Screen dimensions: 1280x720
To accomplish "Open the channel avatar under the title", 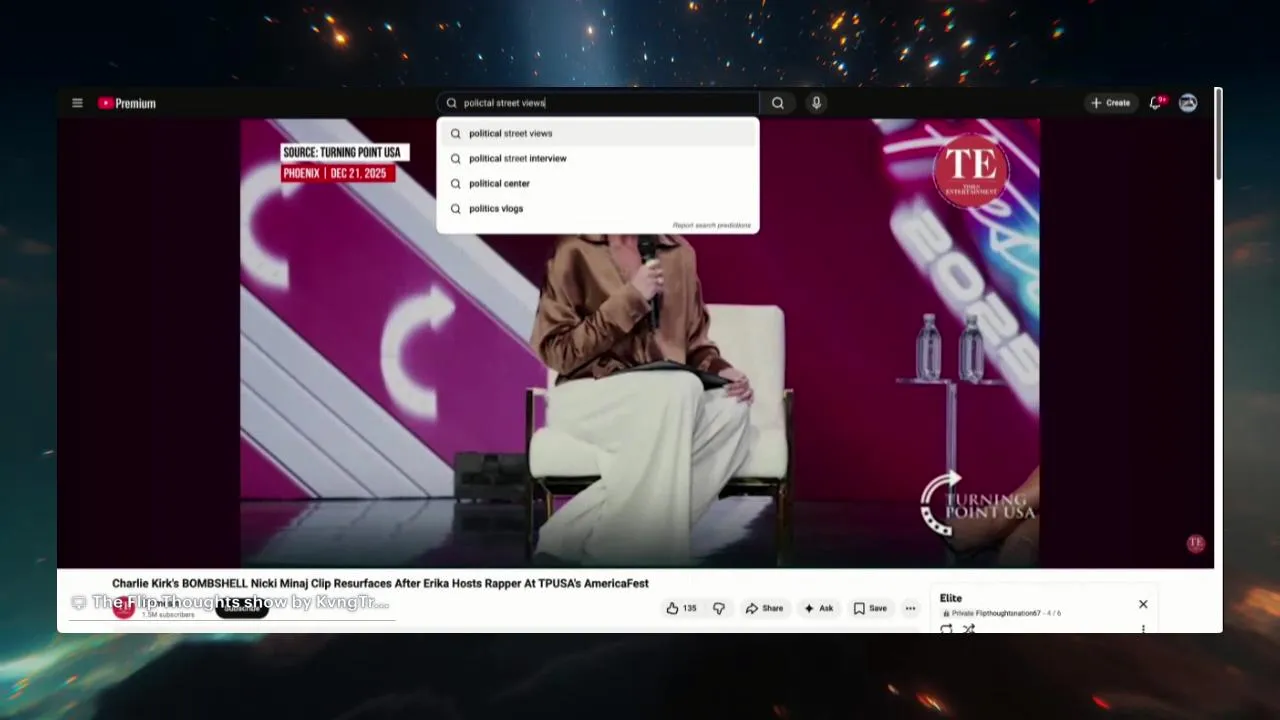I will (123, 608).
